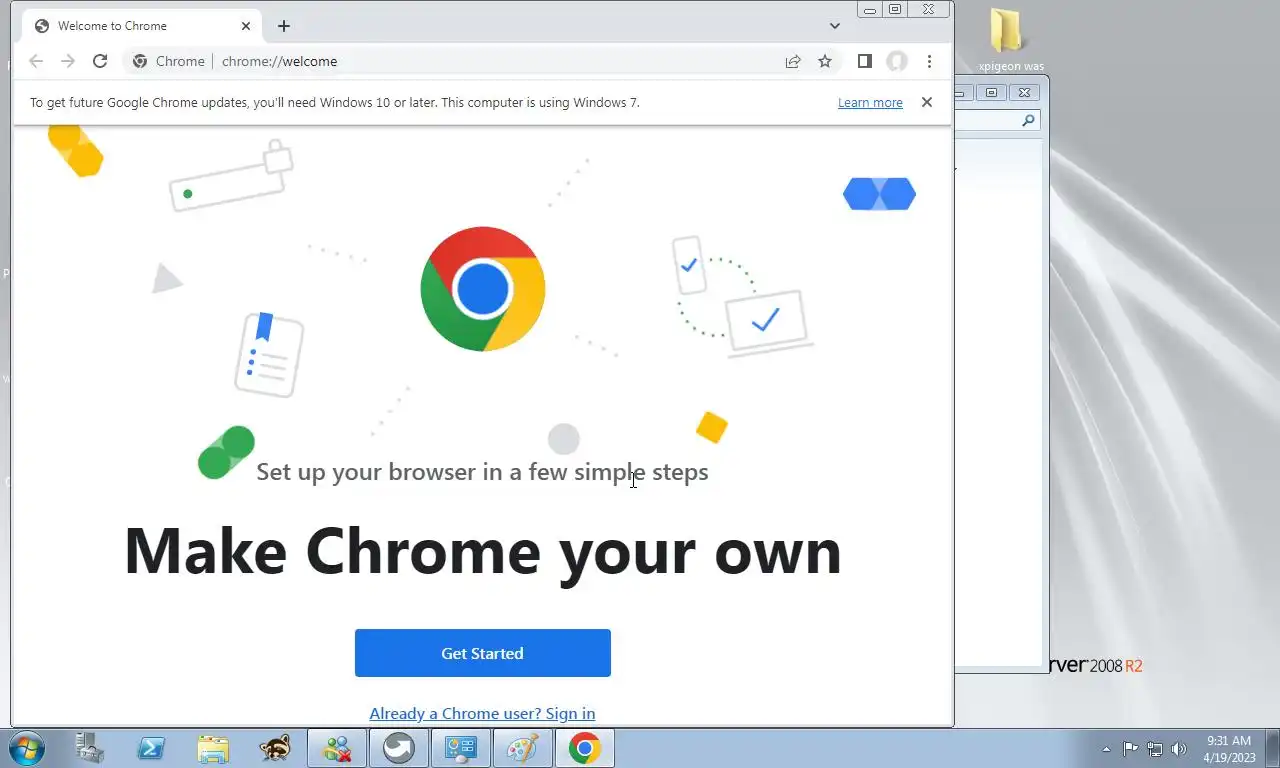Click the network tray icon

1155,748
